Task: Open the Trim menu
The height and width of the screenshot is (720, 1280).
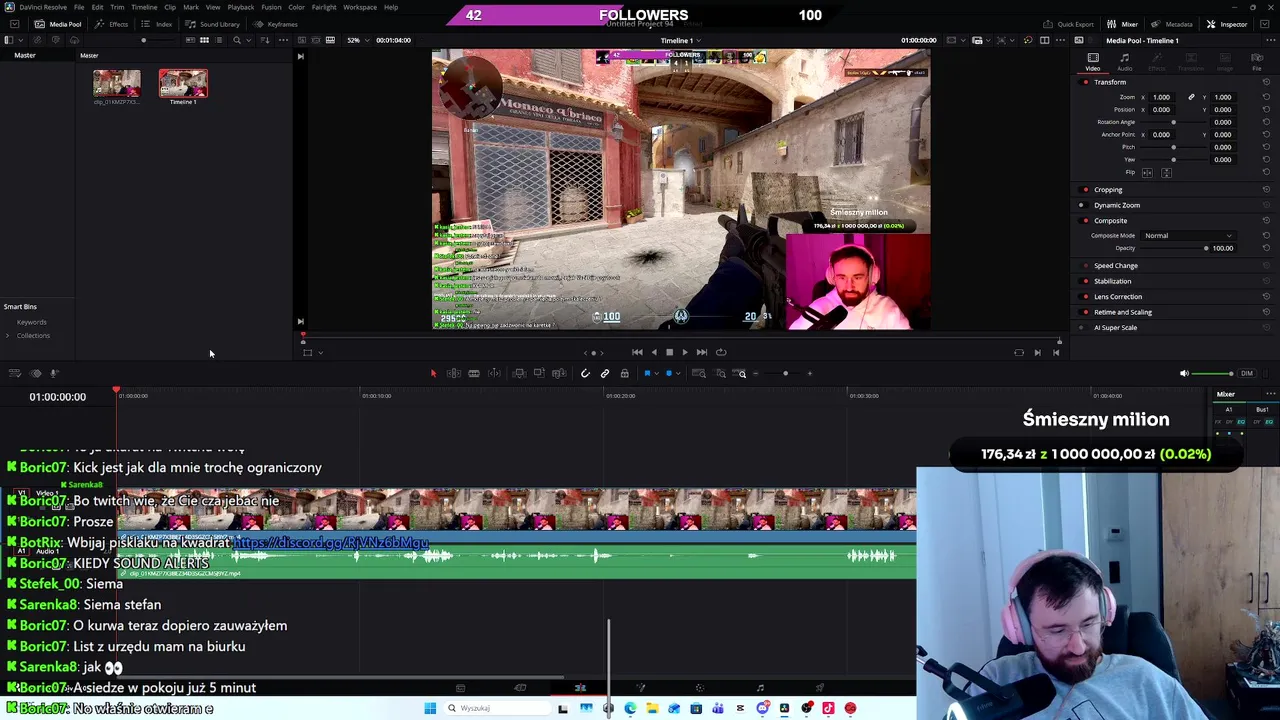Action: tap(117, 7)
